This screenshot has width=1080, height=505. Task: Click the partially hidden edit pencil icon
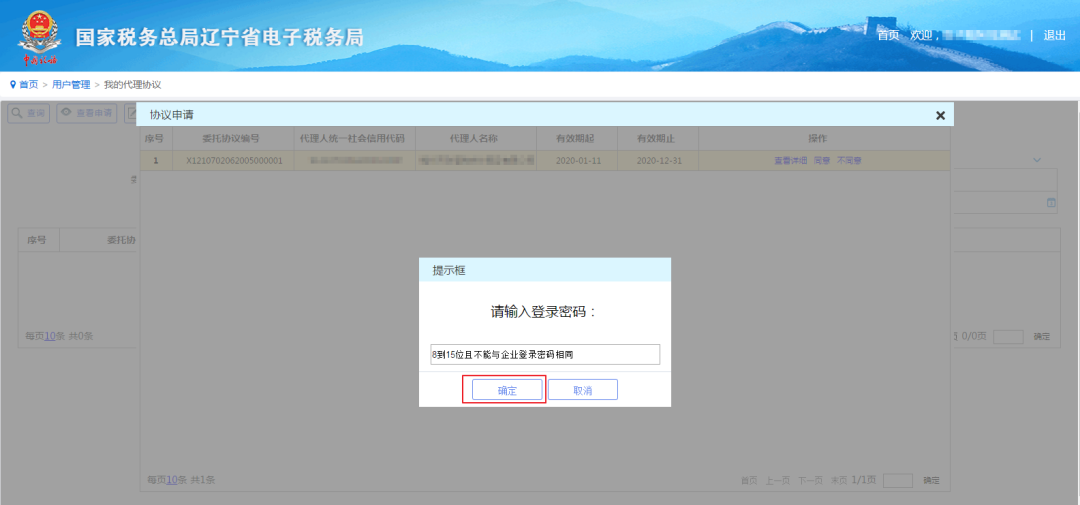[x=130, y=113]
